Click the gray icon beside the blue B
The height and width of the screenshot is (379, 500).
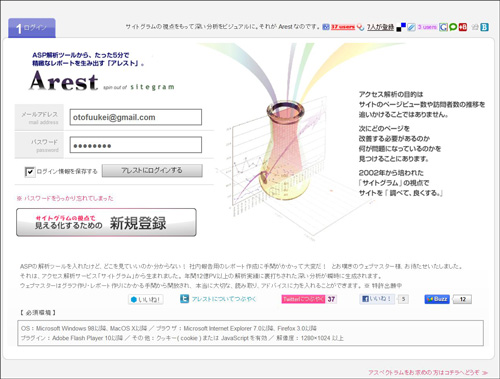click(x=475, y=27)
